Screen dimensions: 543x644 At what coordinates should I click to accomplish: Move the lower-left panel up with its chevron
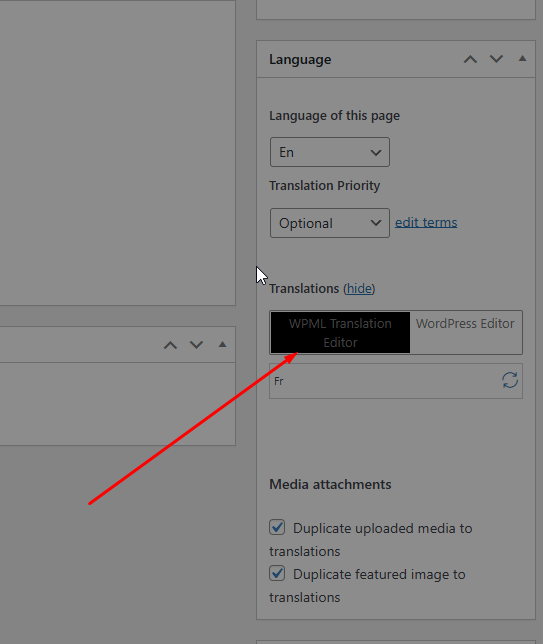point(170,345)
